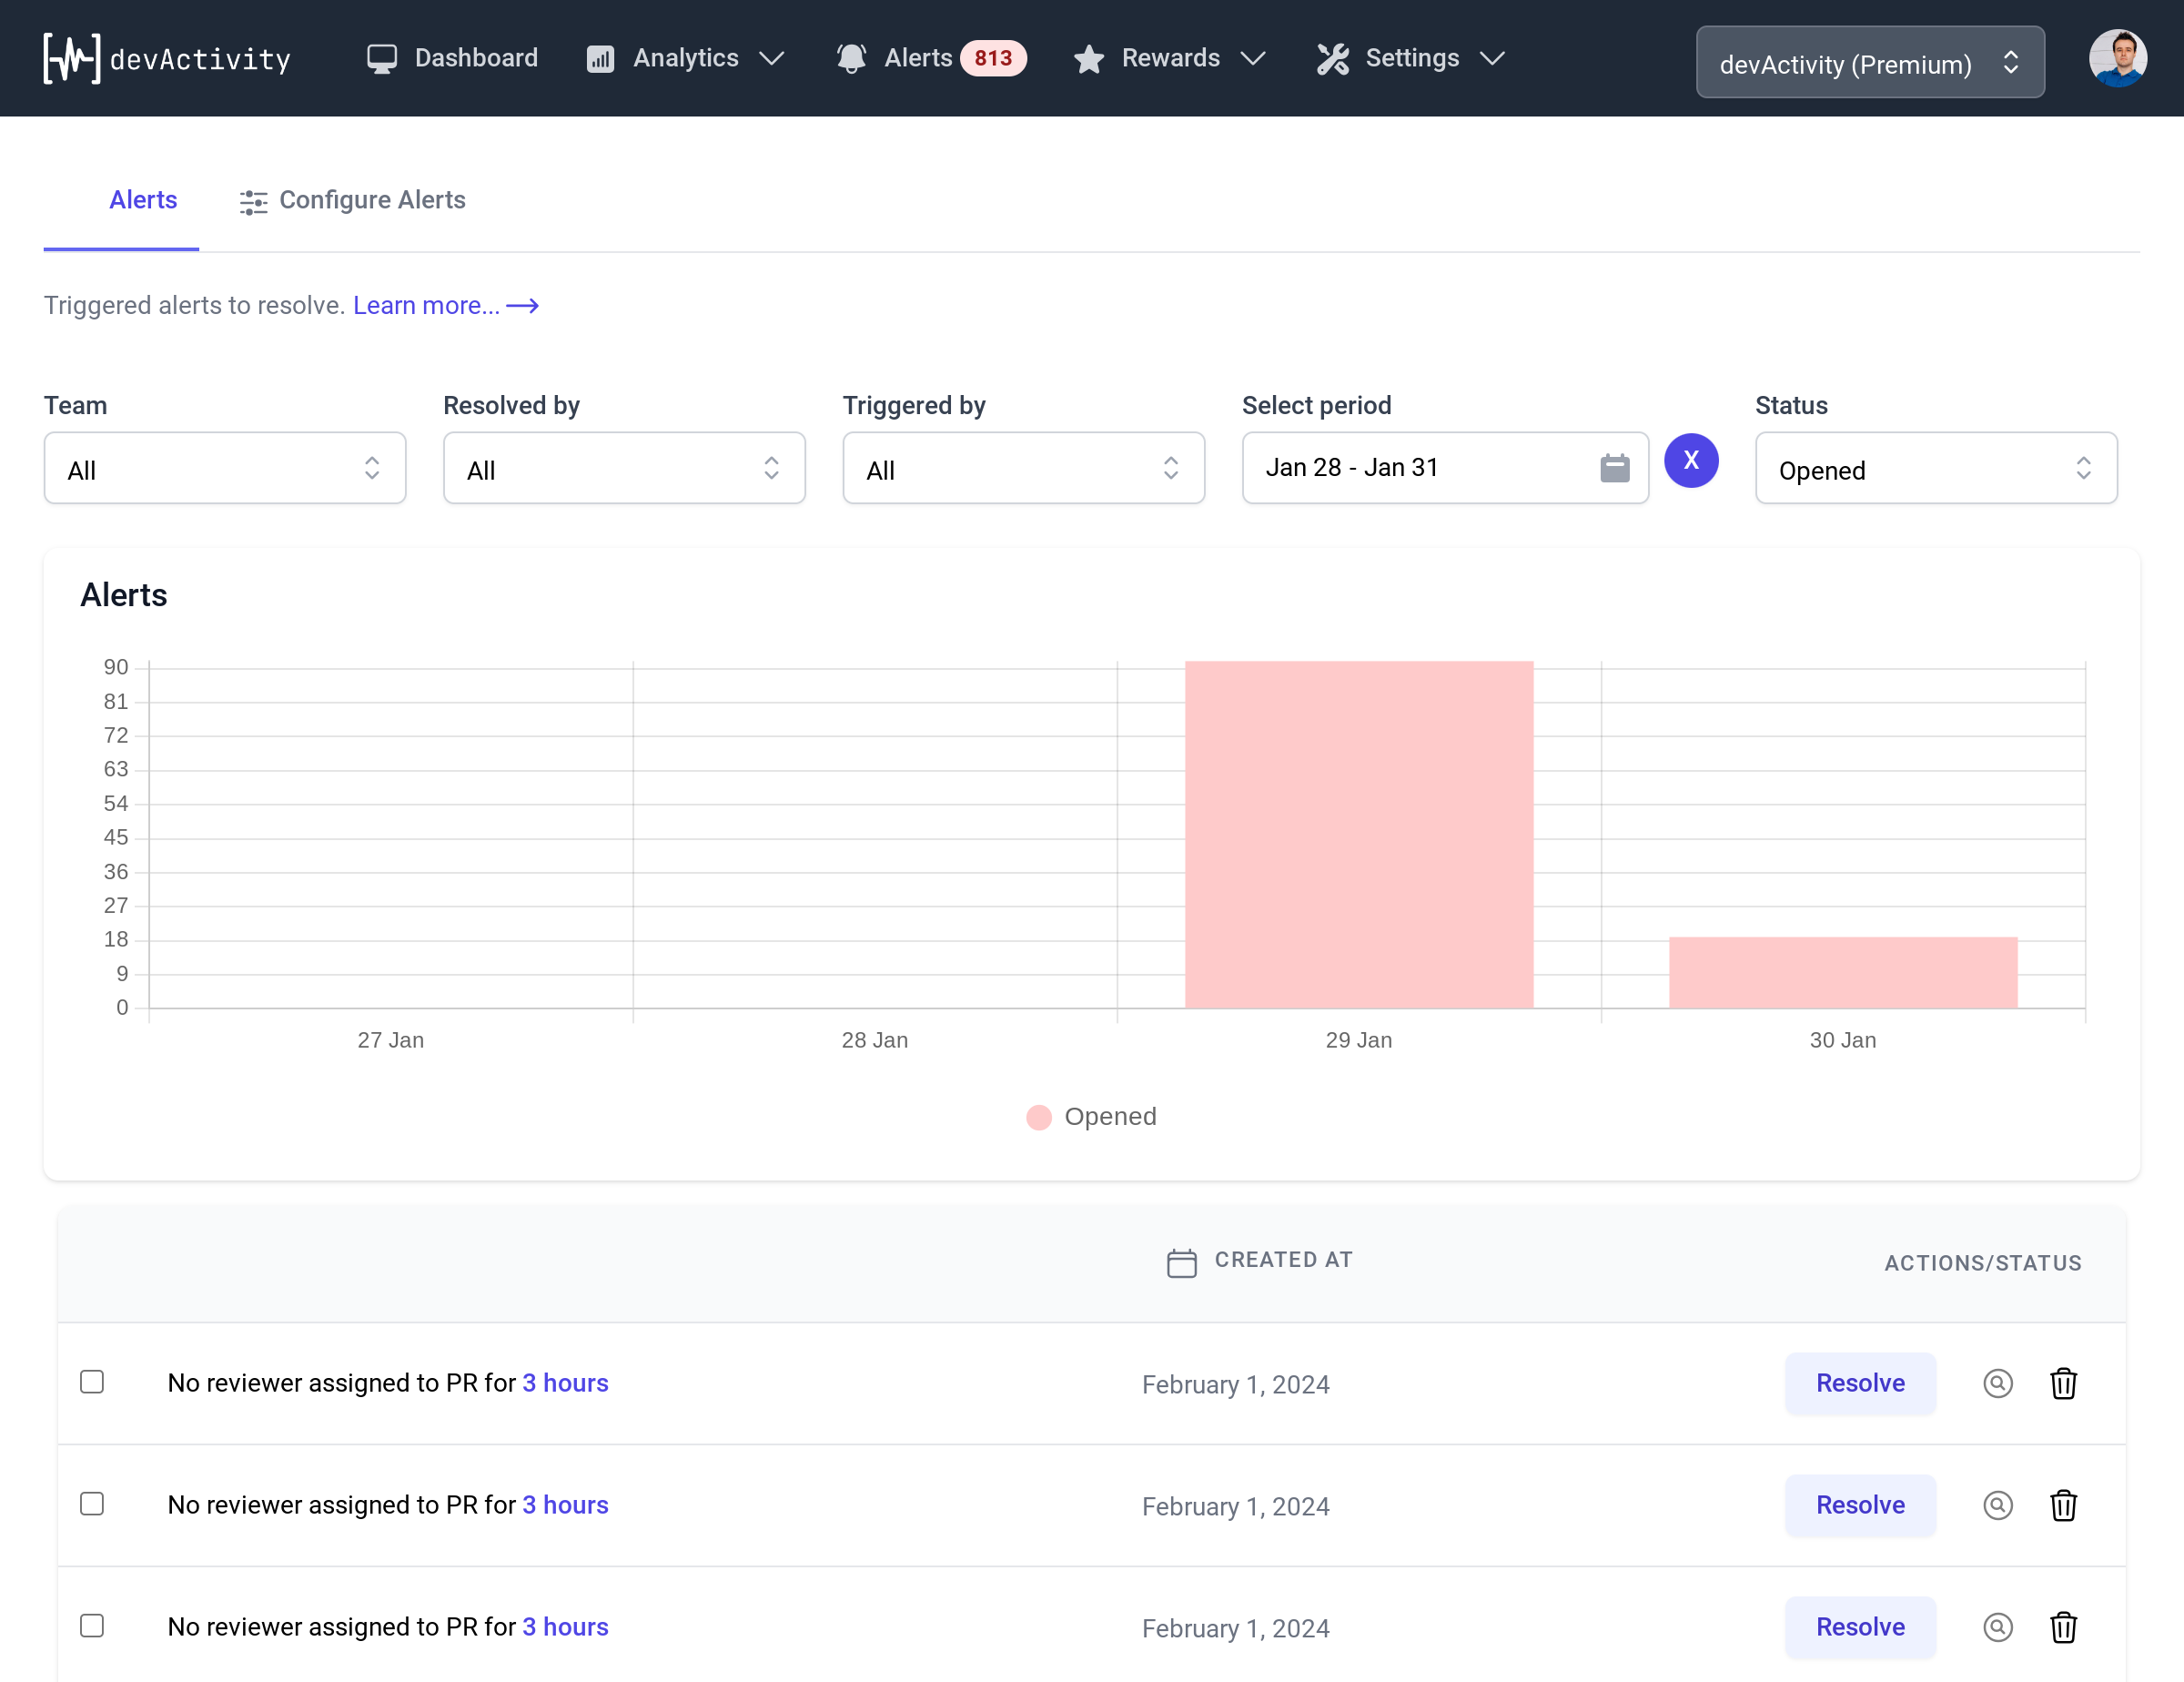Select the Alerts tab
The image size is (2184, 1682).
pos(142,200)
